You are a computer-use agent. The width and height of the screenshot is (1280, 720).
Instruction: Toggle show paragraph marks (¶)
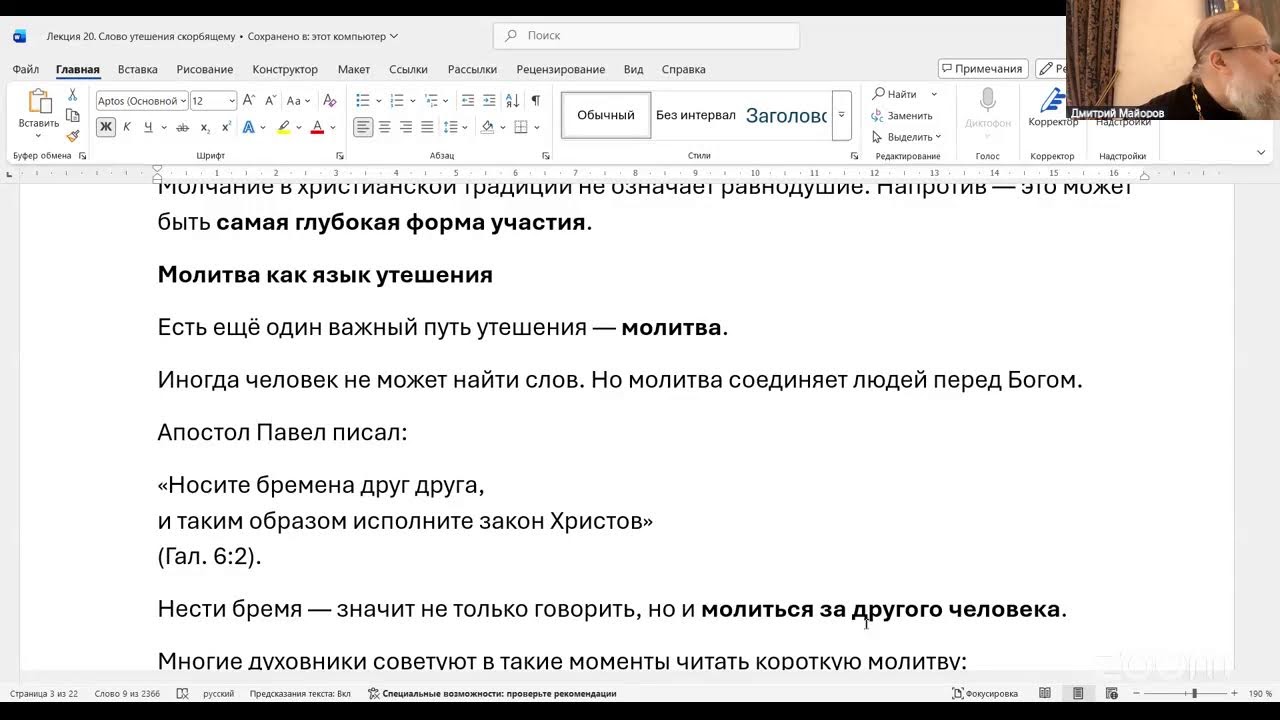coord(536,100)
